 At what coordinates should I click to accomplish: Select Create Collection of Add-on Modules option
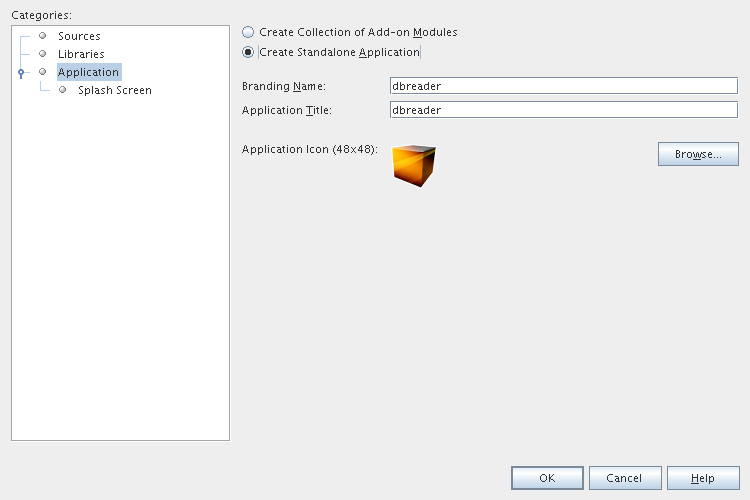pyautogui.click(x=248, y=32)
